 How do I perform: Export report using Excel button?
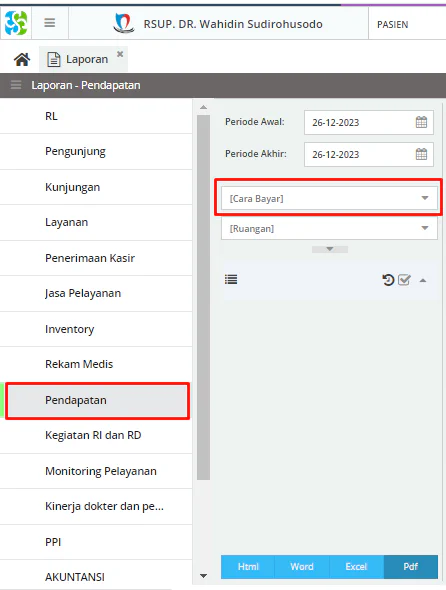point(356,567)
